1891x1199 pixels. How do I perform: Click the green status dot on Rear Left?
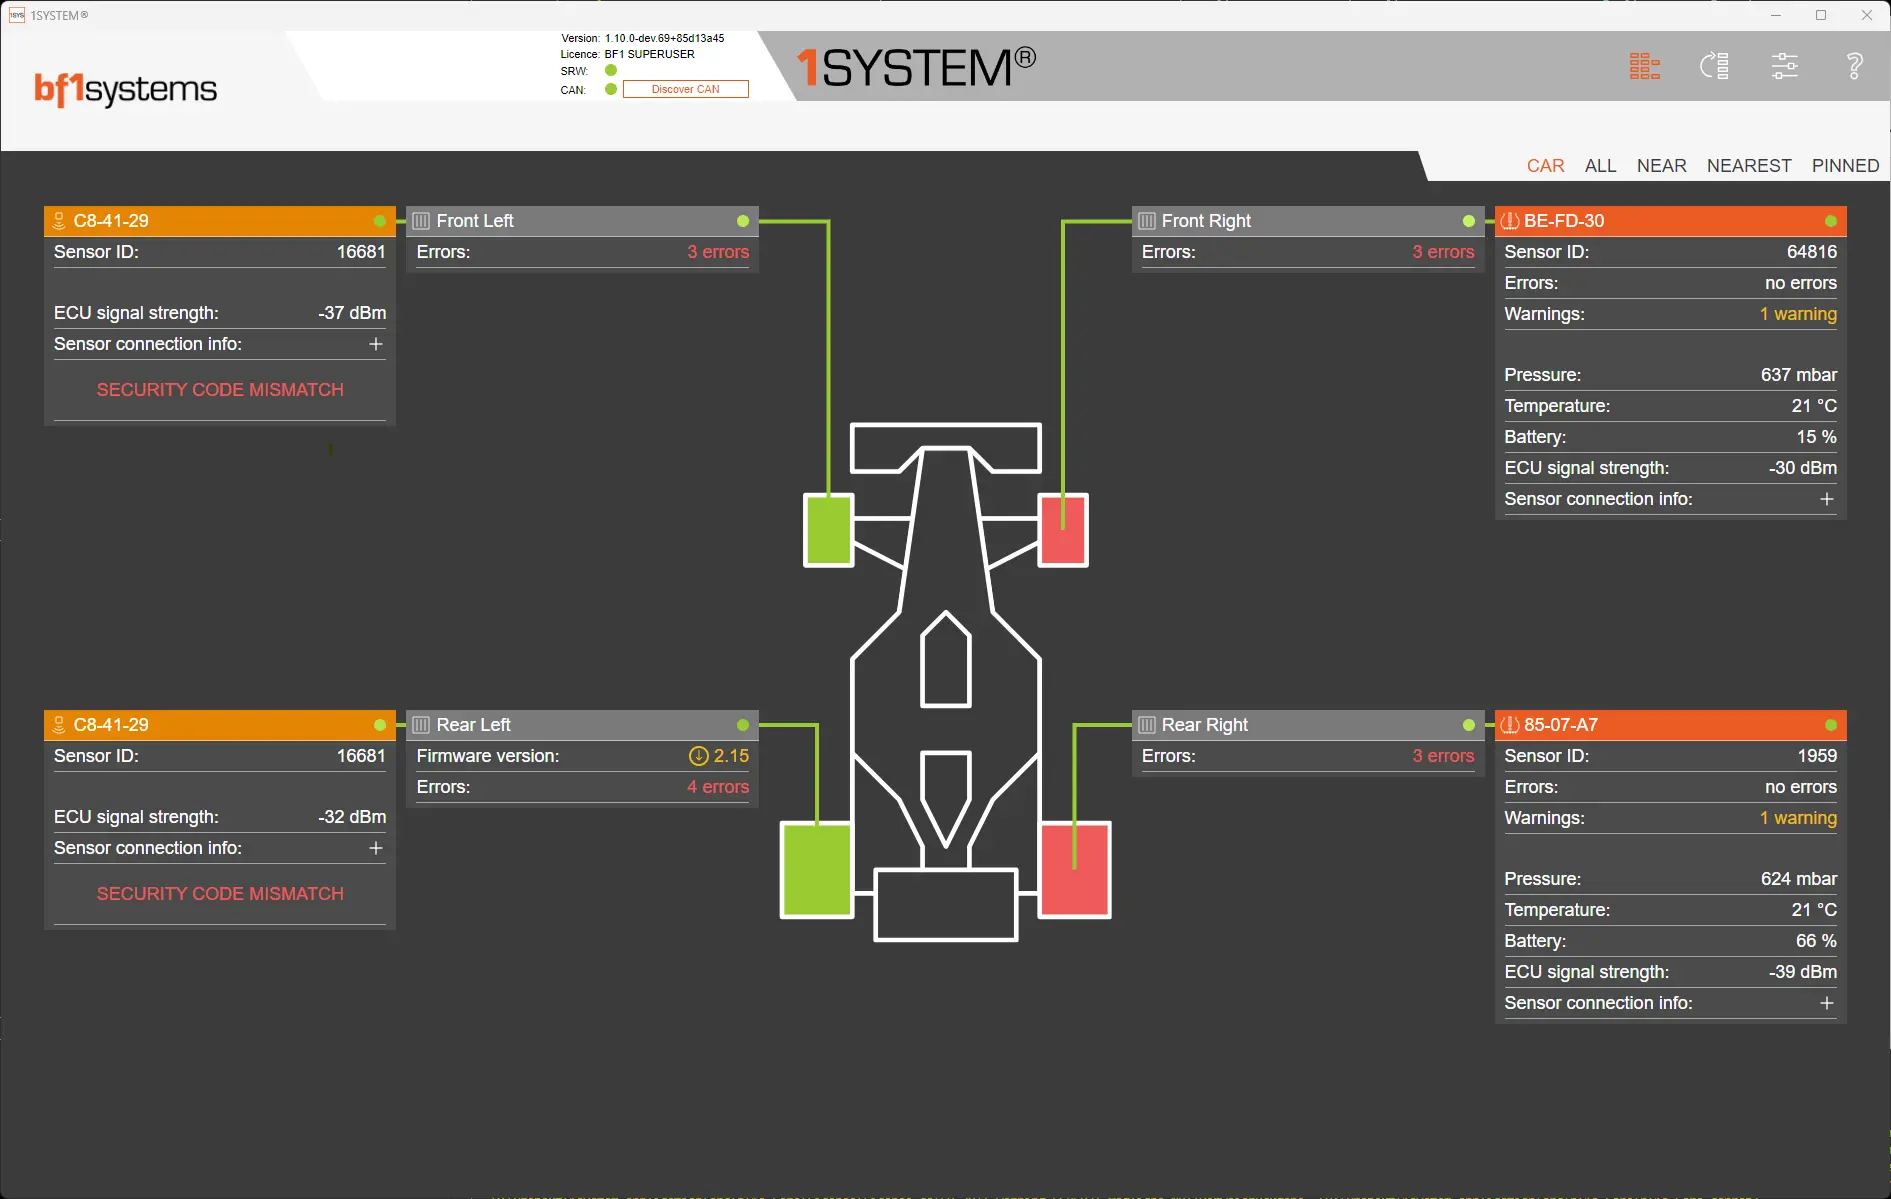743,725
